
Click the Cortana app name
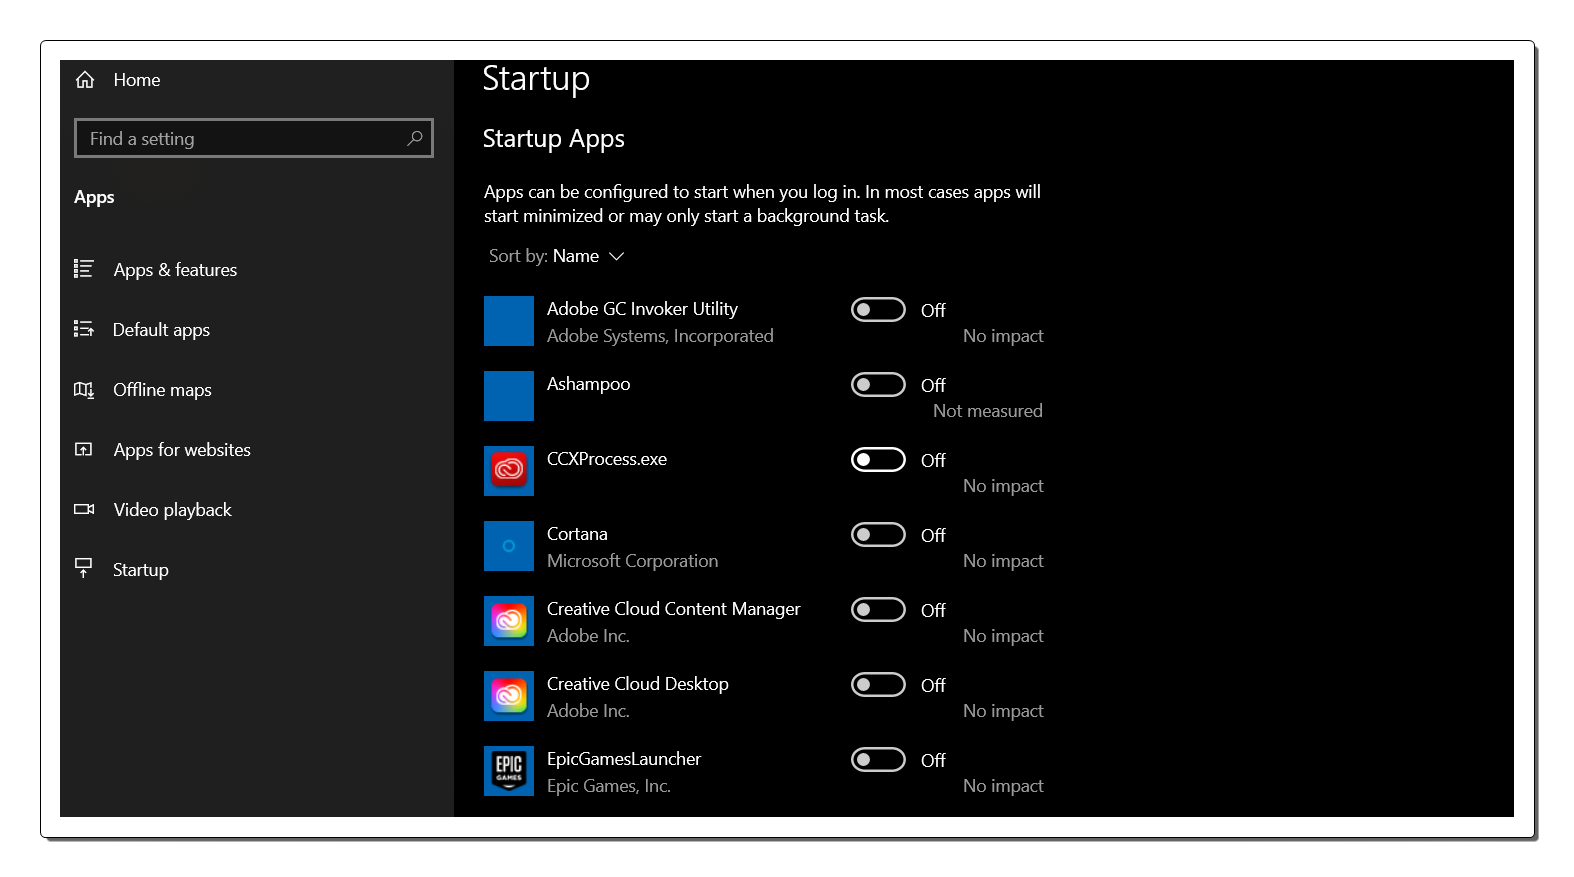click(577, 534)
